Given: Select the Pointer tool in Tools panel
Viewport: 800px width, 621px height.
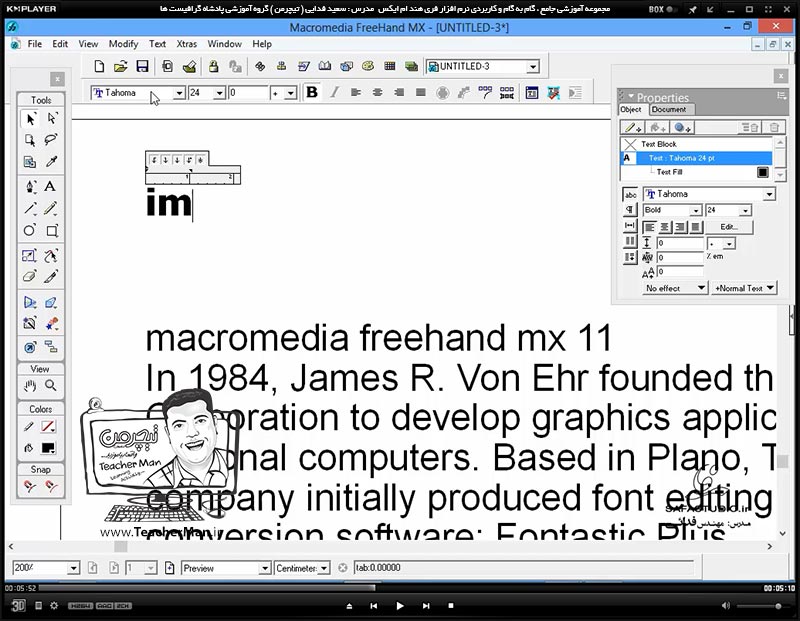Looking at the screenshot, I should point(30,119).
